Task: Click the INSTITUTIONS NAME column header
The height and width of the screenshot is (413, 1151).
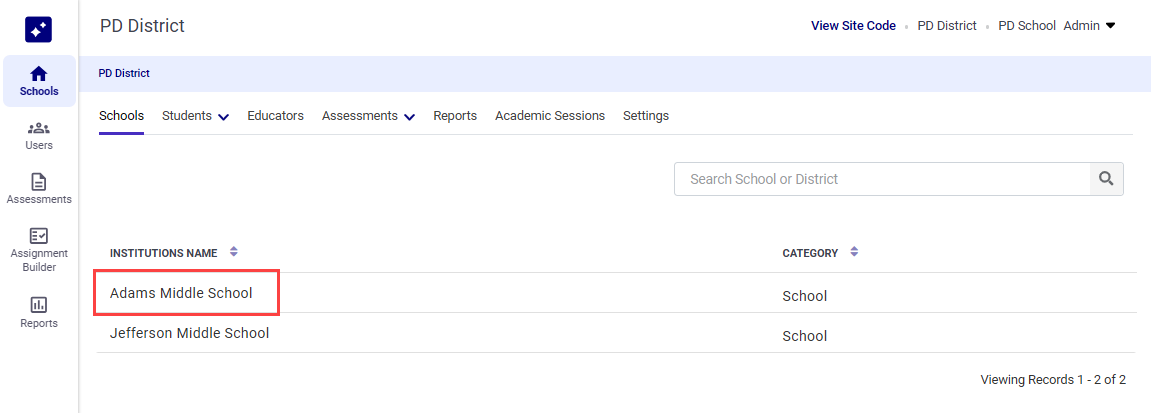Action: point(164,253)
